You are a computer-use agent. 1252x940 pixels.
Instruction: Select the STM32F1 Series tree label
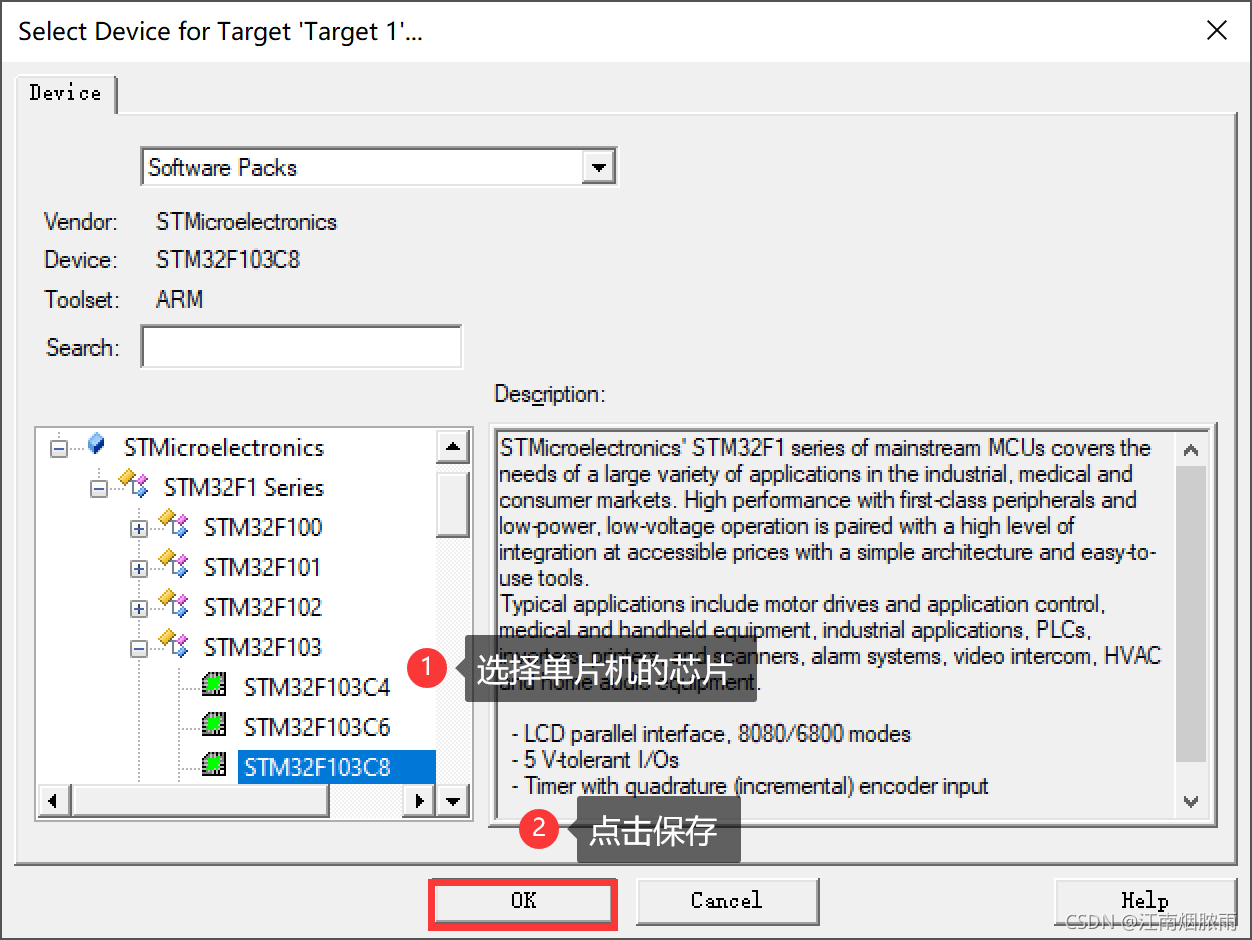244,487
